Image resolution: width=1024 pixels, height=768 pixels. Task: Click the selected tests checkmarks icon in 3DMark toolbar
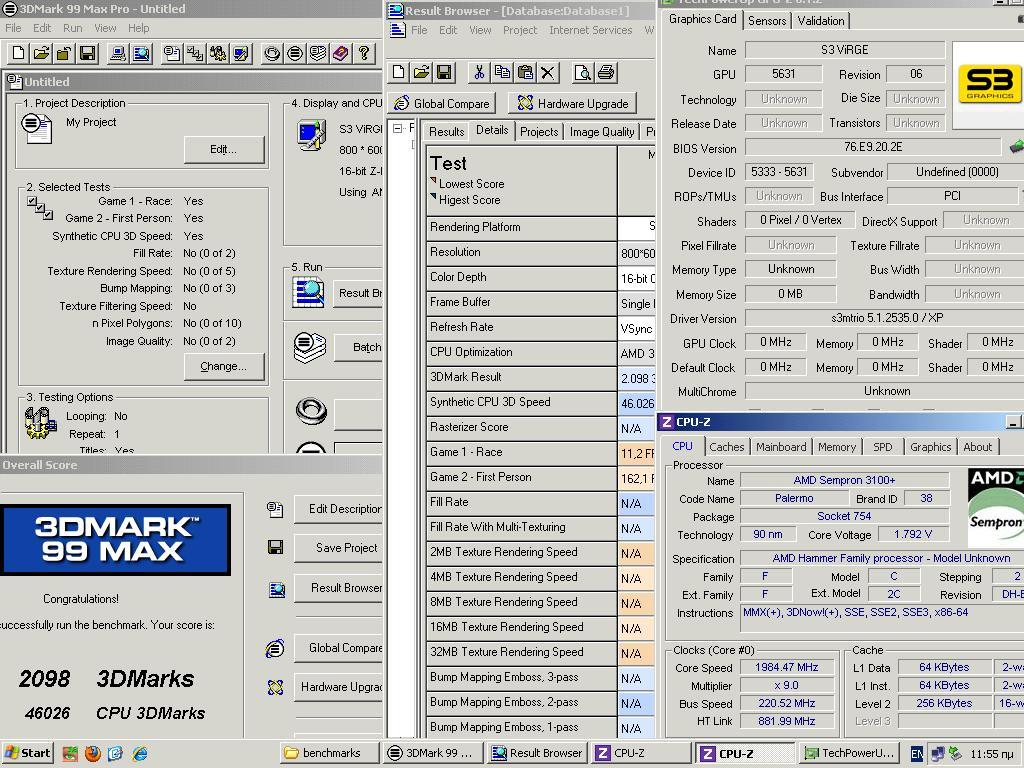[195, 54]
